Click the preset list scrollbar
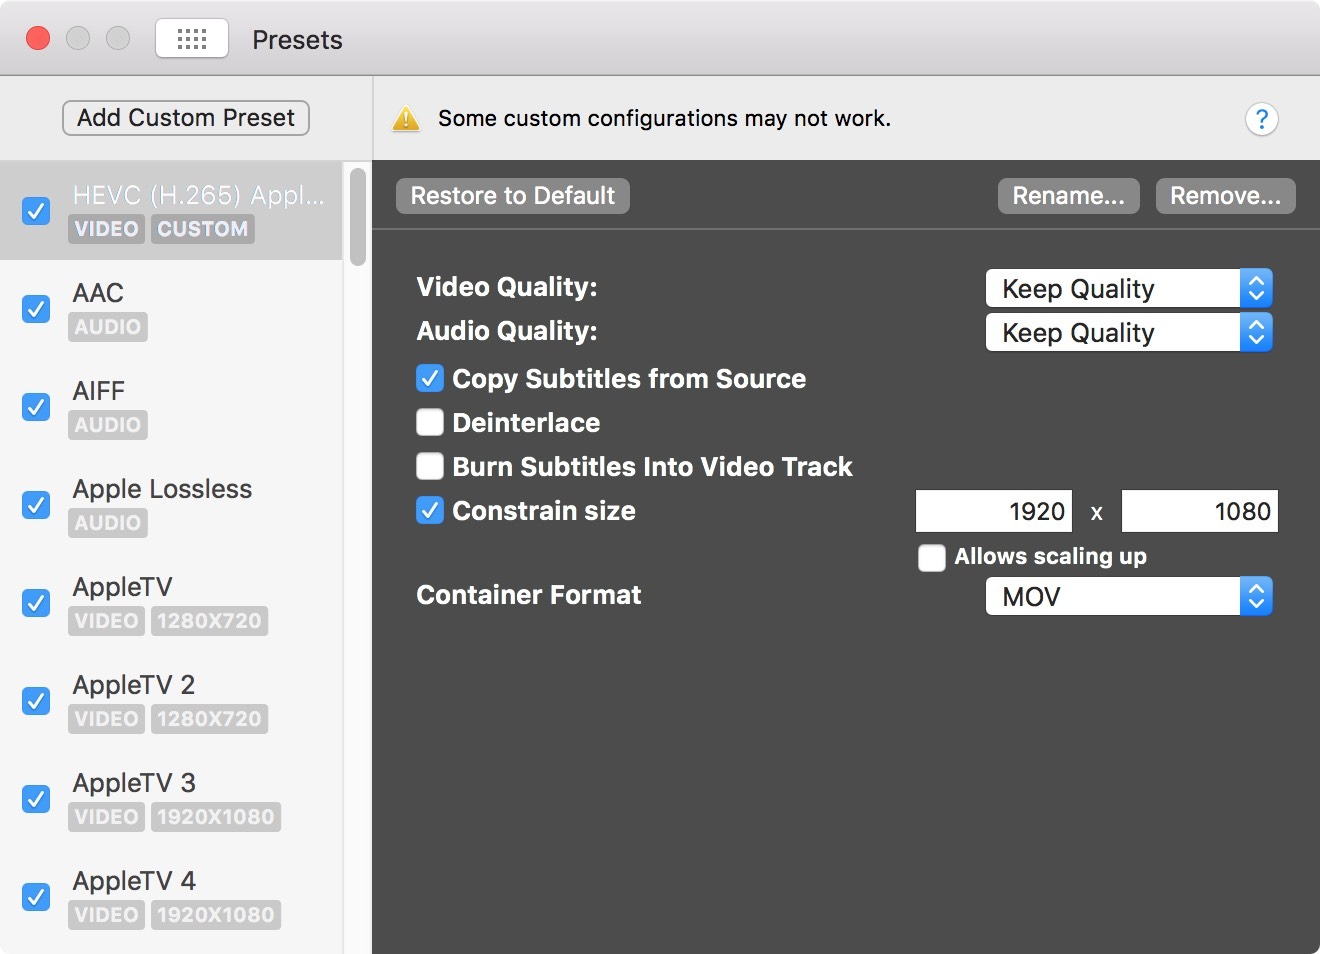Image resolution: width=1320 pixels, height=954 pixels. pyautogui.click(x=358, y=217)
